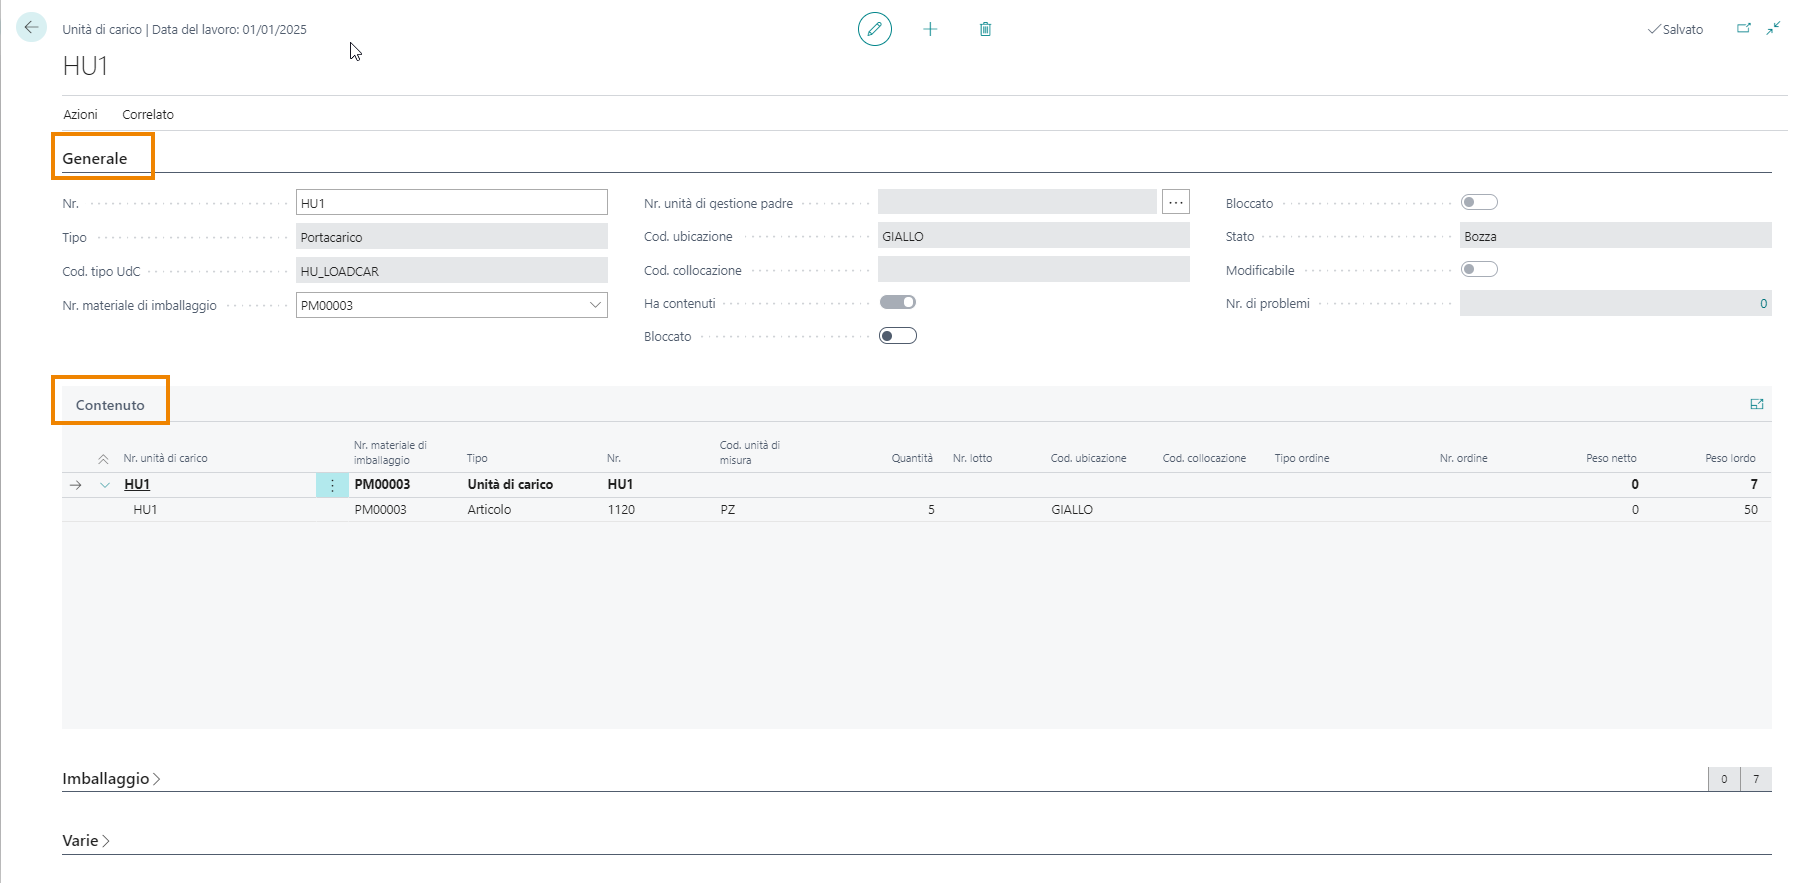1815x883 pixels.
Task: Click the Tipo field Portacarico
Action: click(452, 237)
